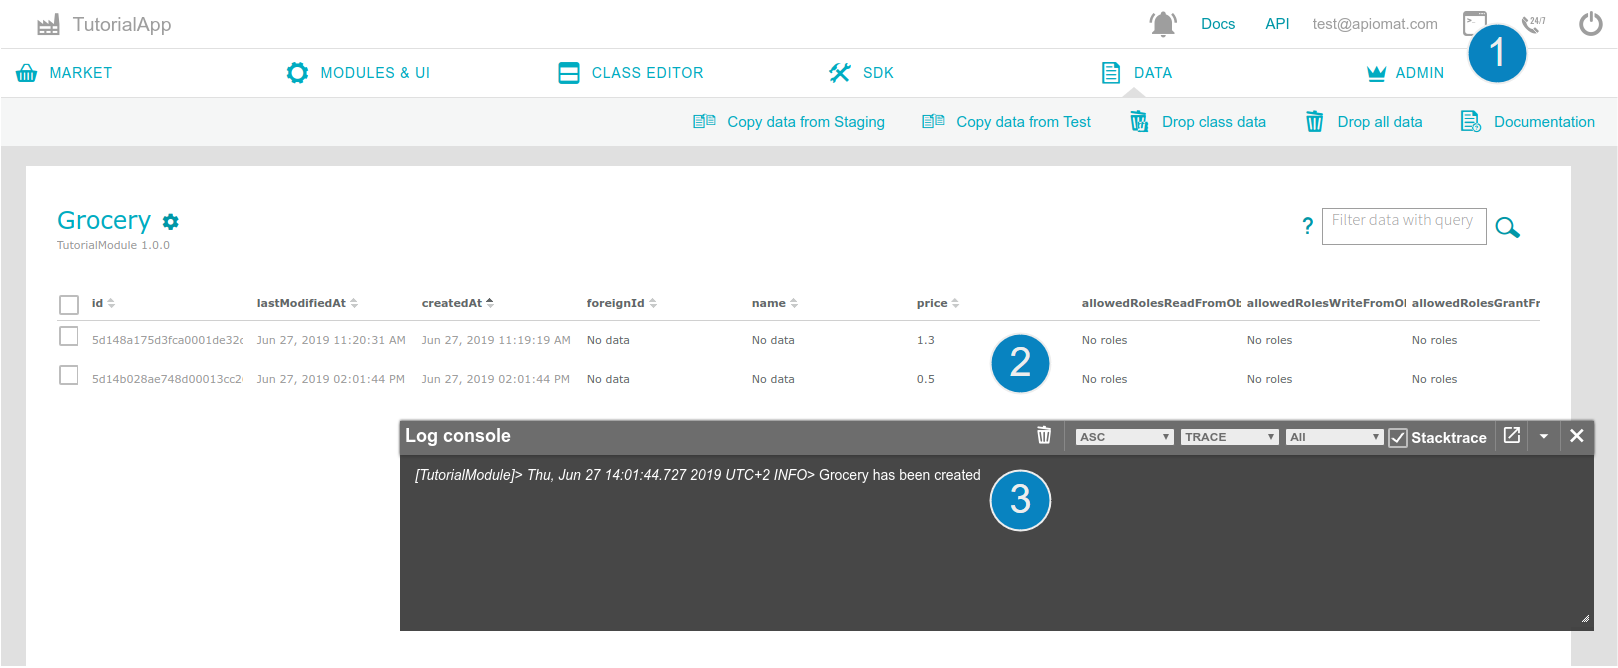Open the TRACE log level dropdown
Image resolution: width=1618 pixels, height=668 pixels.
point(1230,437)
